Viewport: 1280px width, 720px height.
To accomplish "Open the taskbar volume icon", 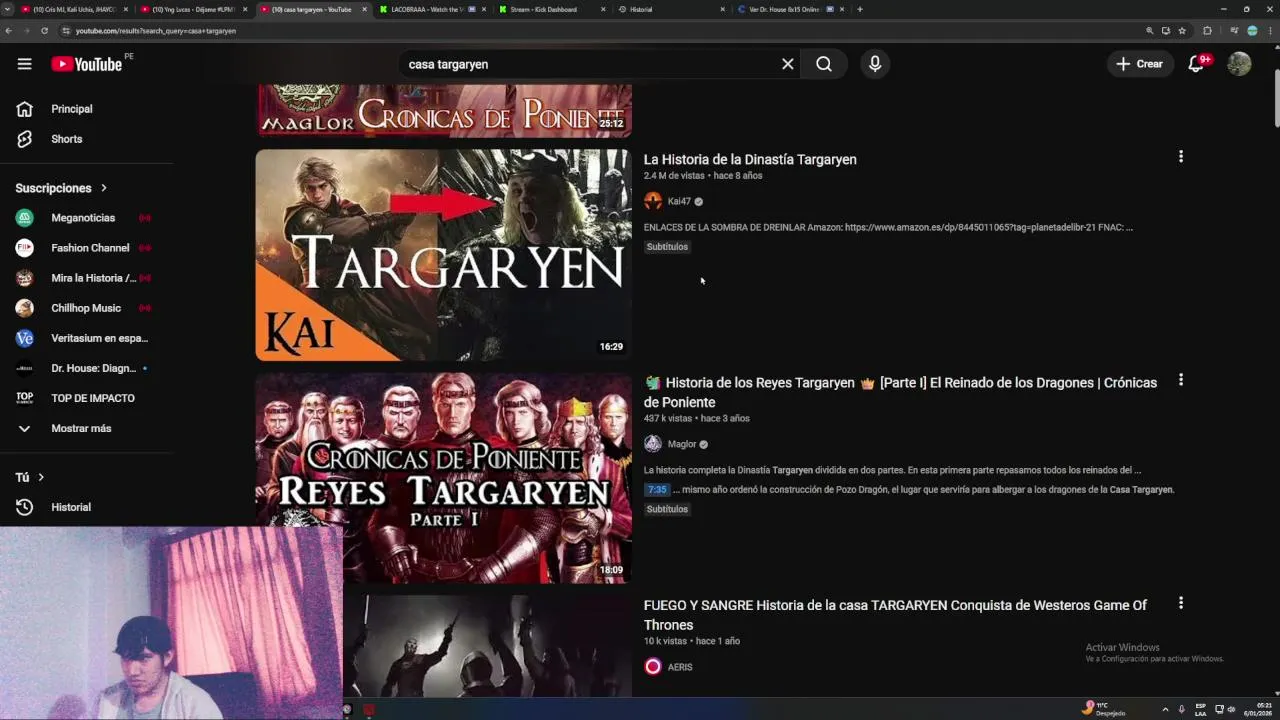I will point(1231,709).
